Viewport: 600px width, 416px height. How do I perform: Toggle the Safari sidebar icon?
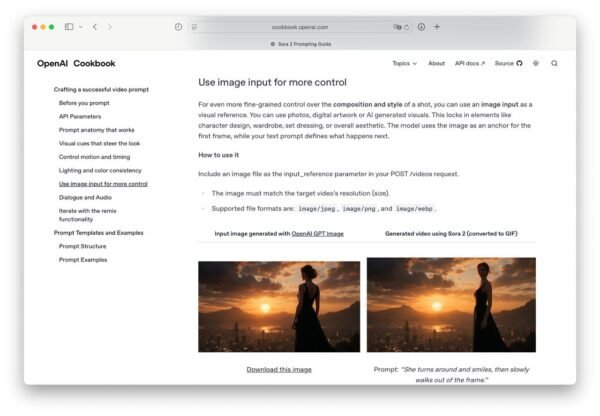pos(69,27)
